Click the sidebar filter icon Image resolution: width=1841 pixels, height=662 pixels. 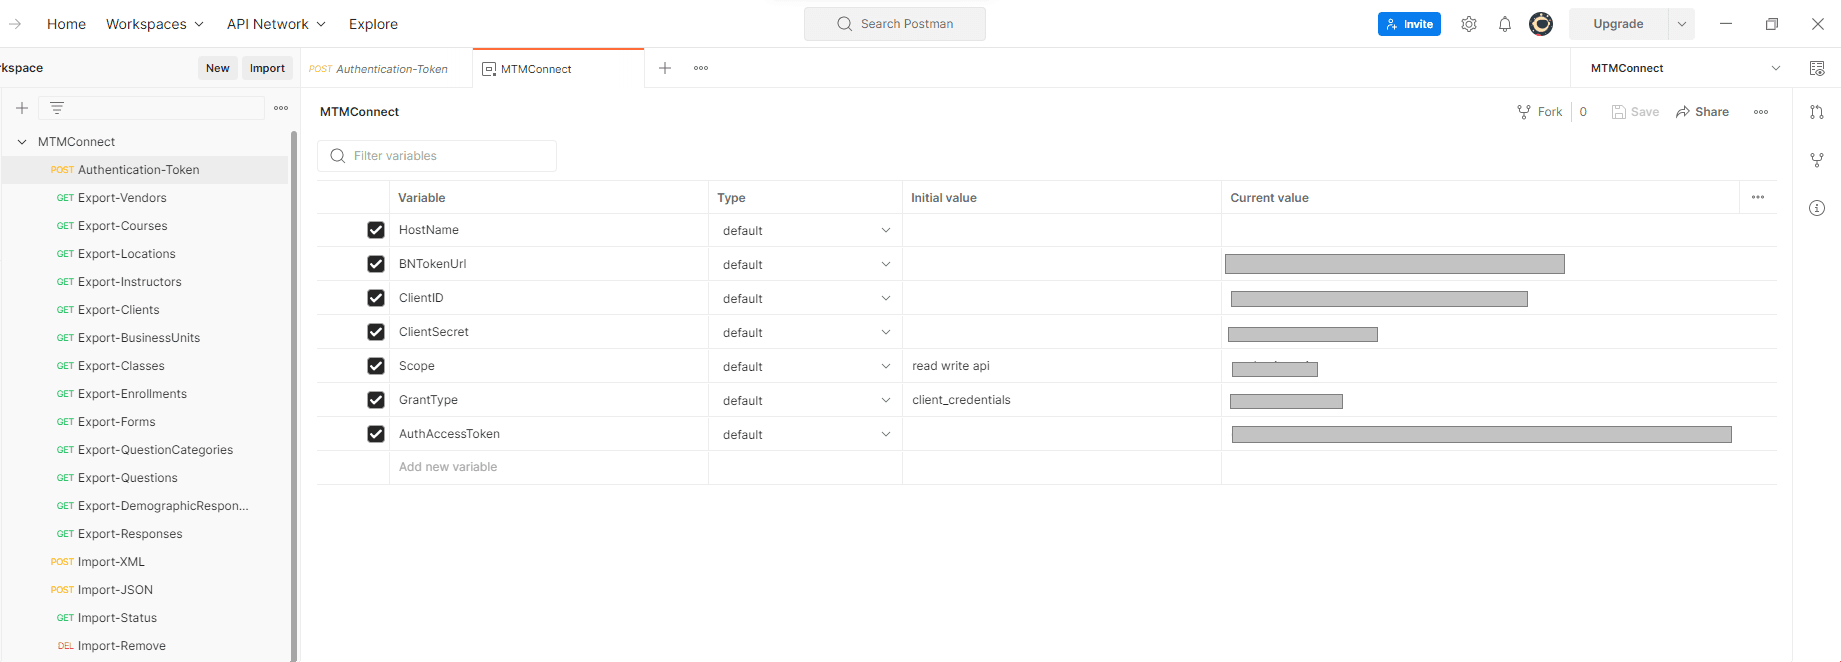click(x=57, y=108)
